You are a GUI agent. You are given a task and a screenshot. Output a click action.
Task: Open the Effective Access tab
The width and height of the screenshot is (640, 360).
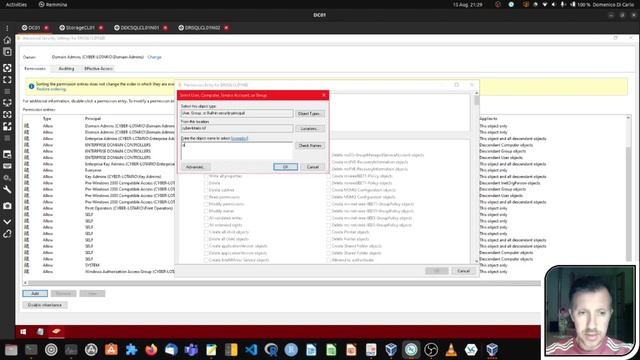pos(98,69)
